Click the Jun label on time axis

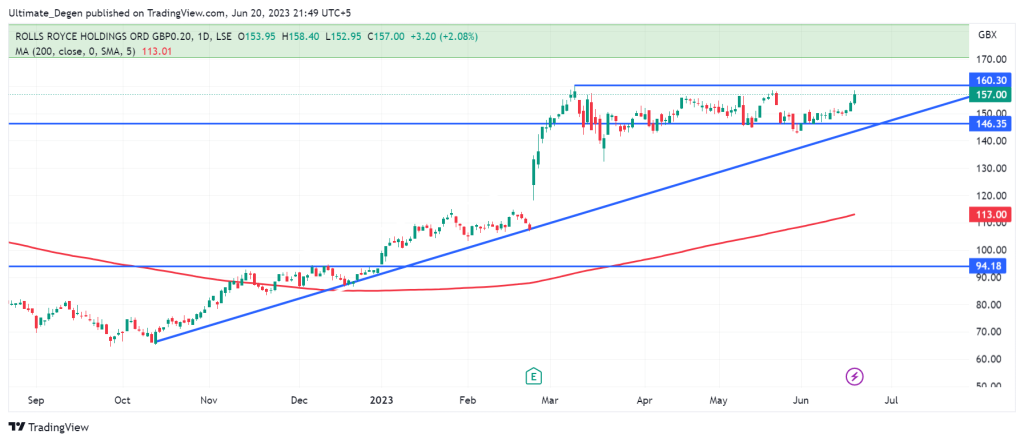[799, 402]
